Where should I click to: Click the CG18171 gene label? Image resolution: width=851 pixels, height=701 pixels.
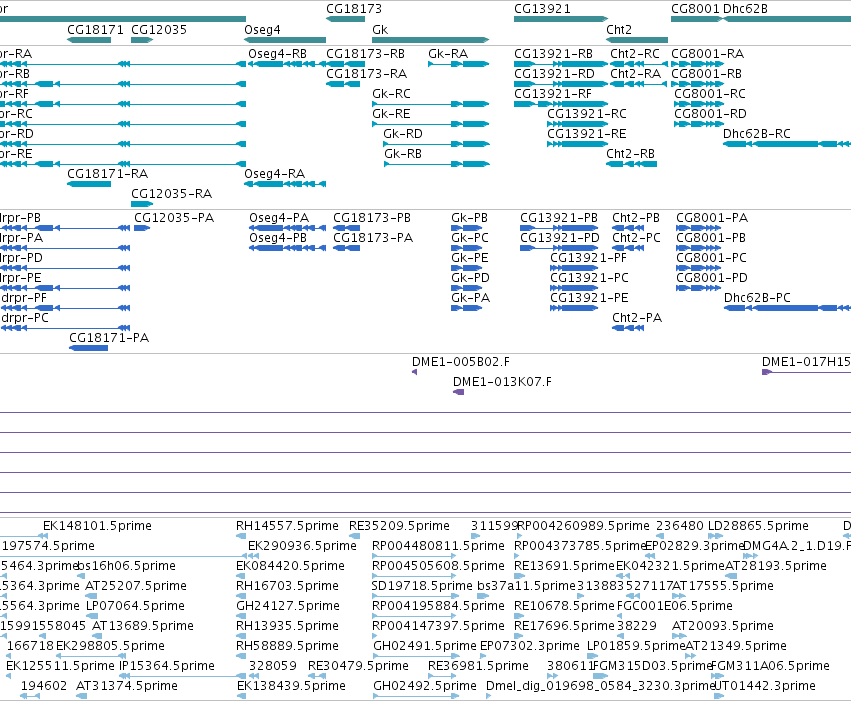coord(95,30)
